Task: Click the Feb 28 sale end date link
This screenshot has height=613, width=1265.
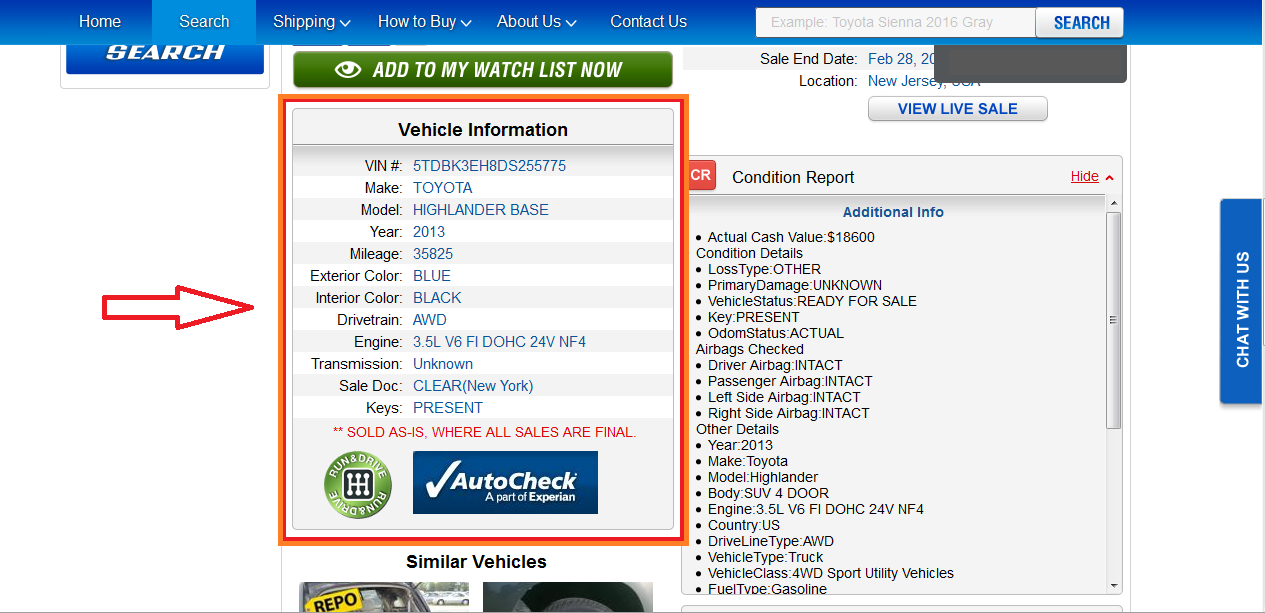Action: [x=901, y=59]
